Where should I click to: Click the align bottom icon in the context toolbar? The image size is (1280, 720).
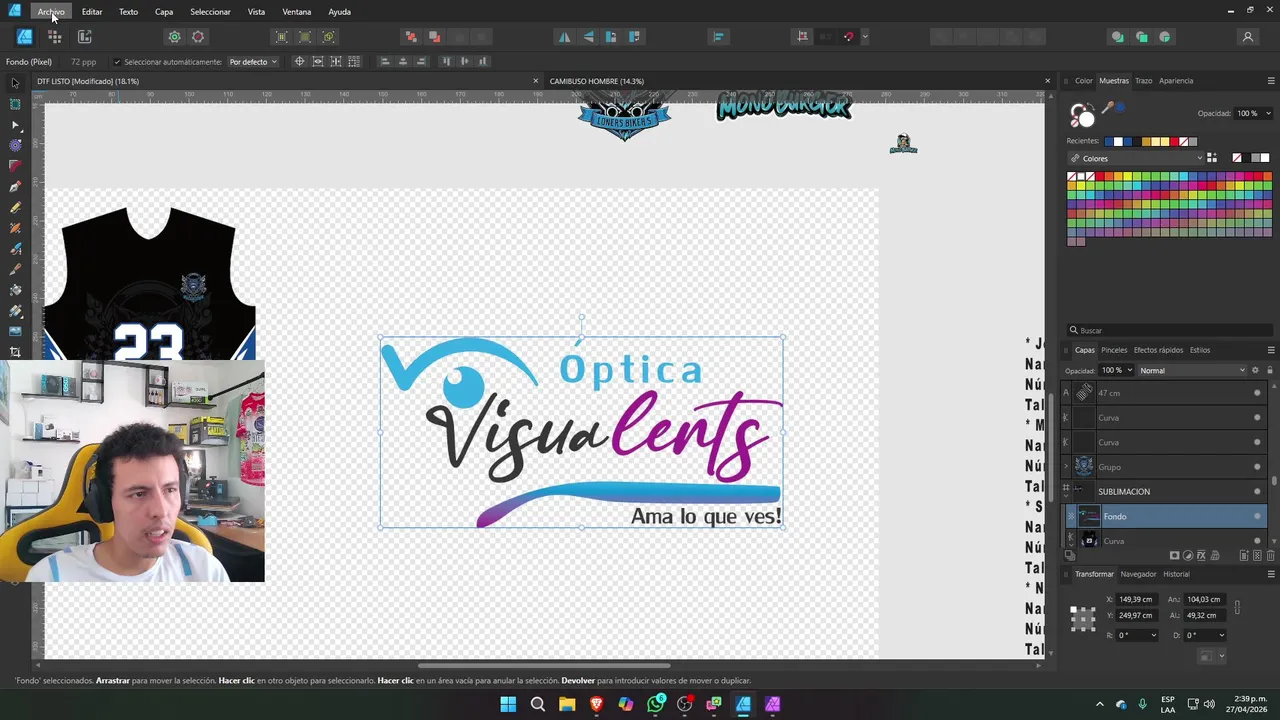pos(481,62)
